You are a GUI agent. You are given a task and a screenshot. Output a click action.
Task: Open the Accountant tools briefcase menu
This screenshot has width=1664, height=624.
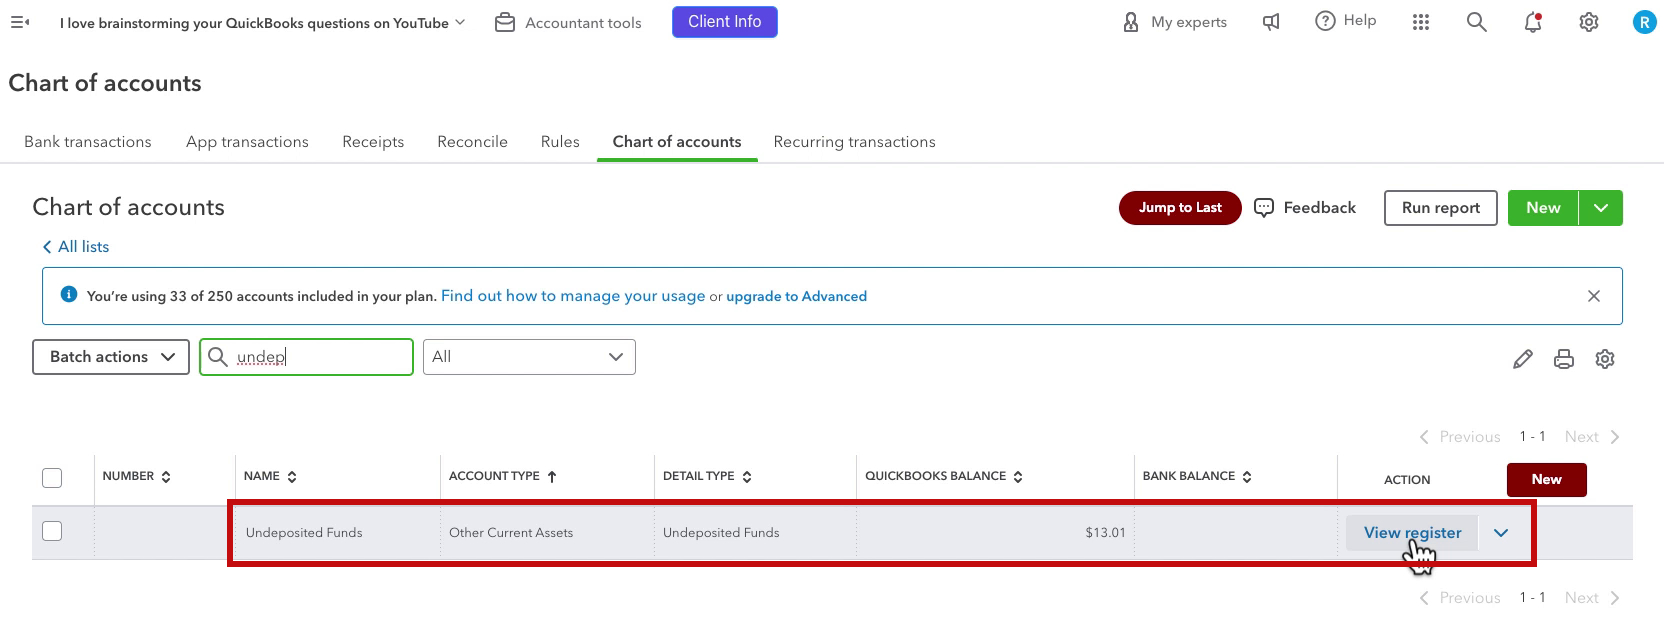click(568, 22)
